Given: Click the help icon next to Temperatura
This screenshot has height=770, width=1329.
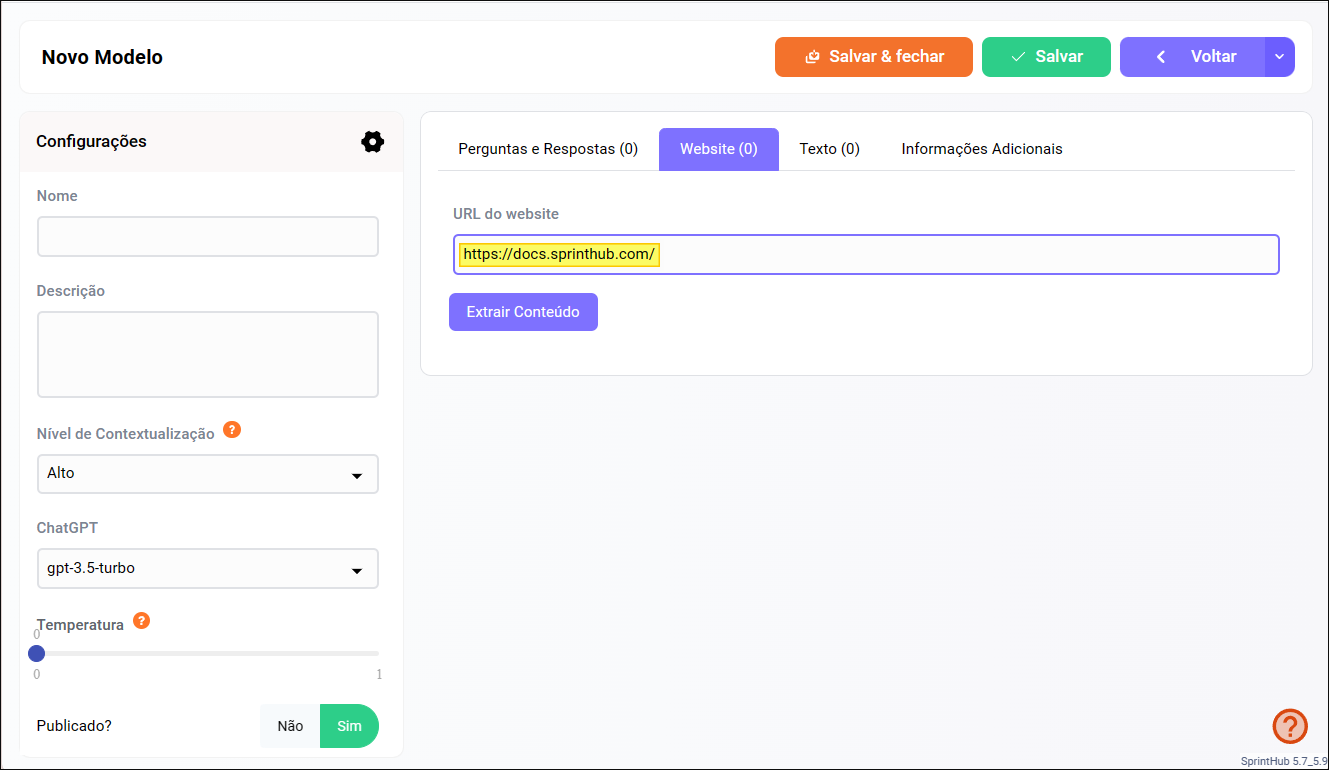Looking at the screenshot, I should click(x=141, y=621).
